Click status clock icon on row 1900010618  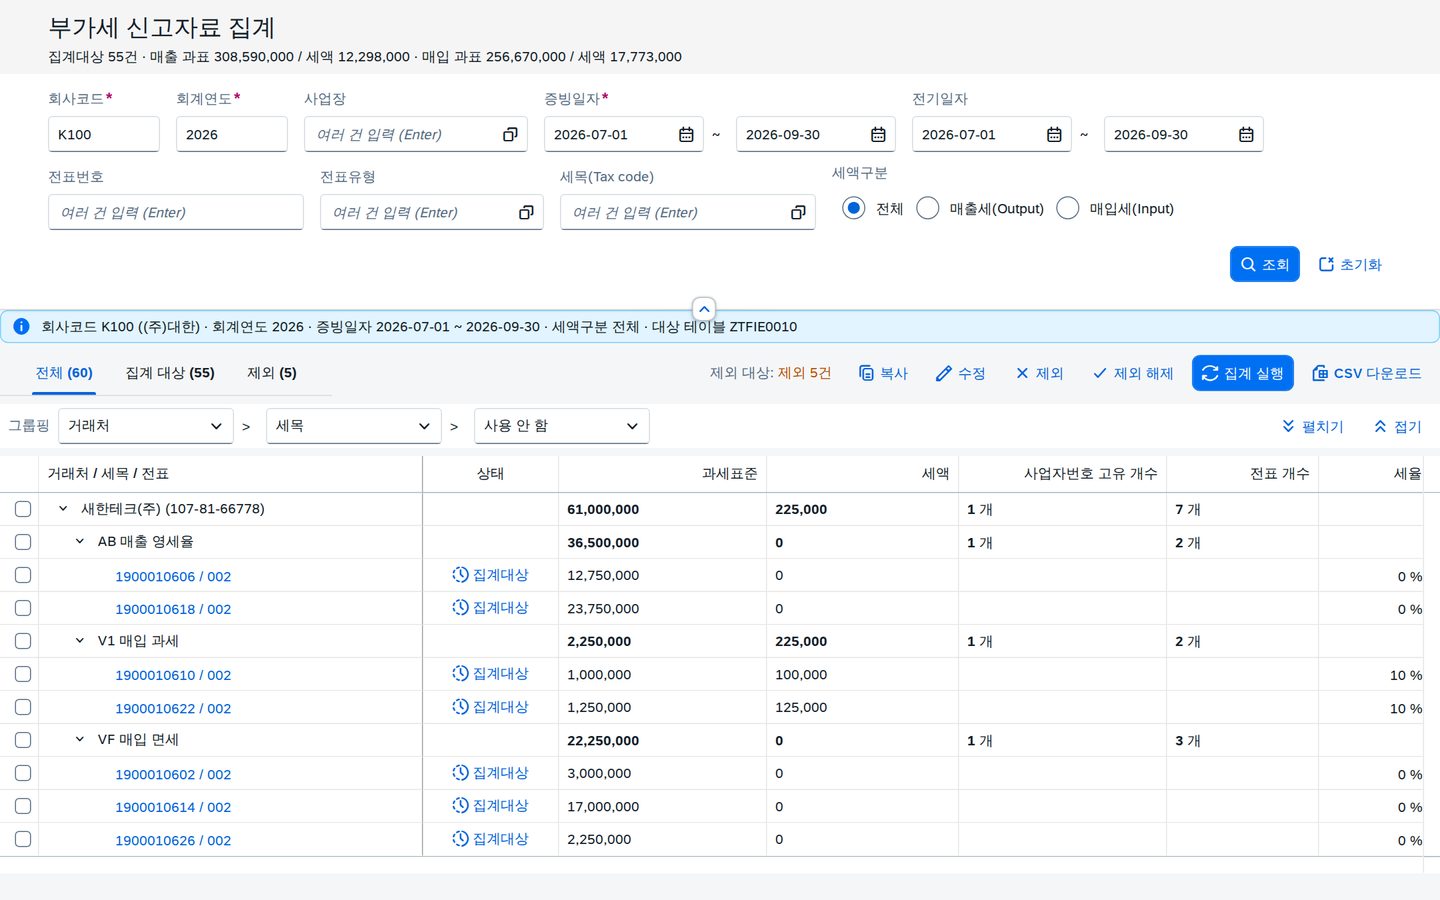pyautogui.click(x=460, y=608)
